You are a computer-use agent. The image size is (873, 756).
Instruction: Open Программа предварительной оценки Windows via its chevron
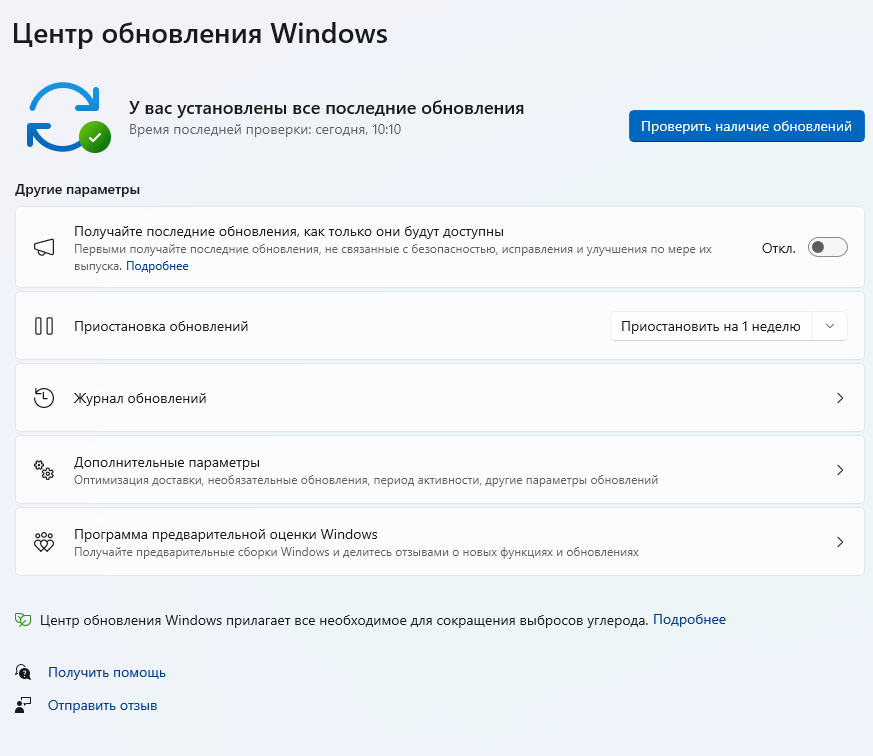point(840,542)
